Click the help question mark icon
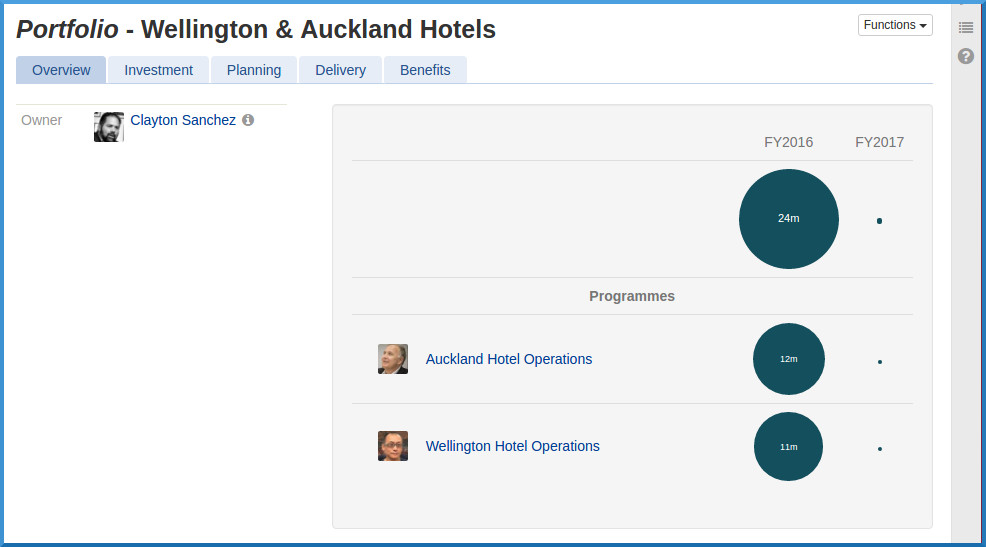Image resolution: width=986 pixels, height=547 pixels. pos(965,56)
